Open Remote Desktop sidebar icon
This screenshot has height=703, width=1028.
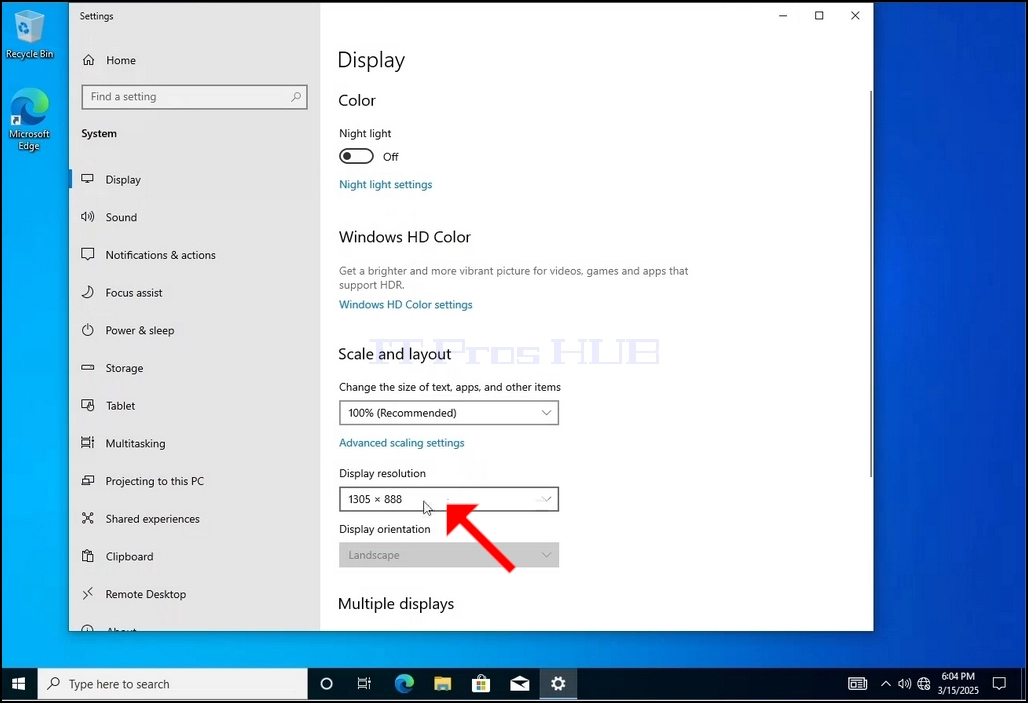[x=88, y=593]
